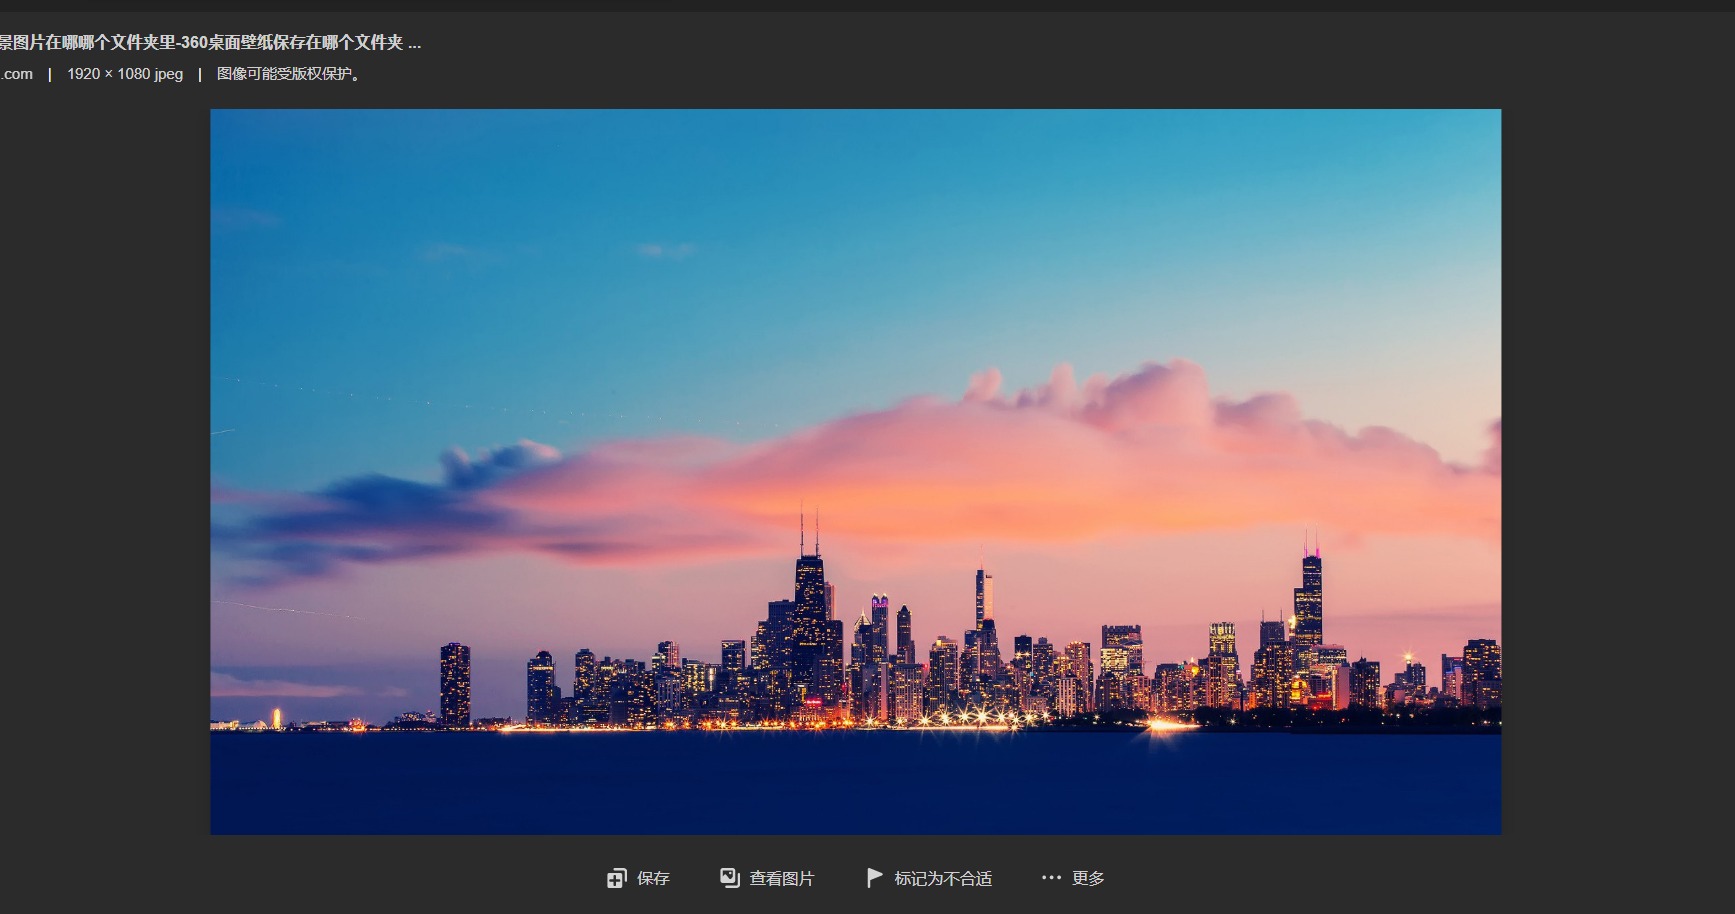The height and width of the screenshot is (914, 1735).
Task: Click the 查看图片 label text
Action: [782, 878]
